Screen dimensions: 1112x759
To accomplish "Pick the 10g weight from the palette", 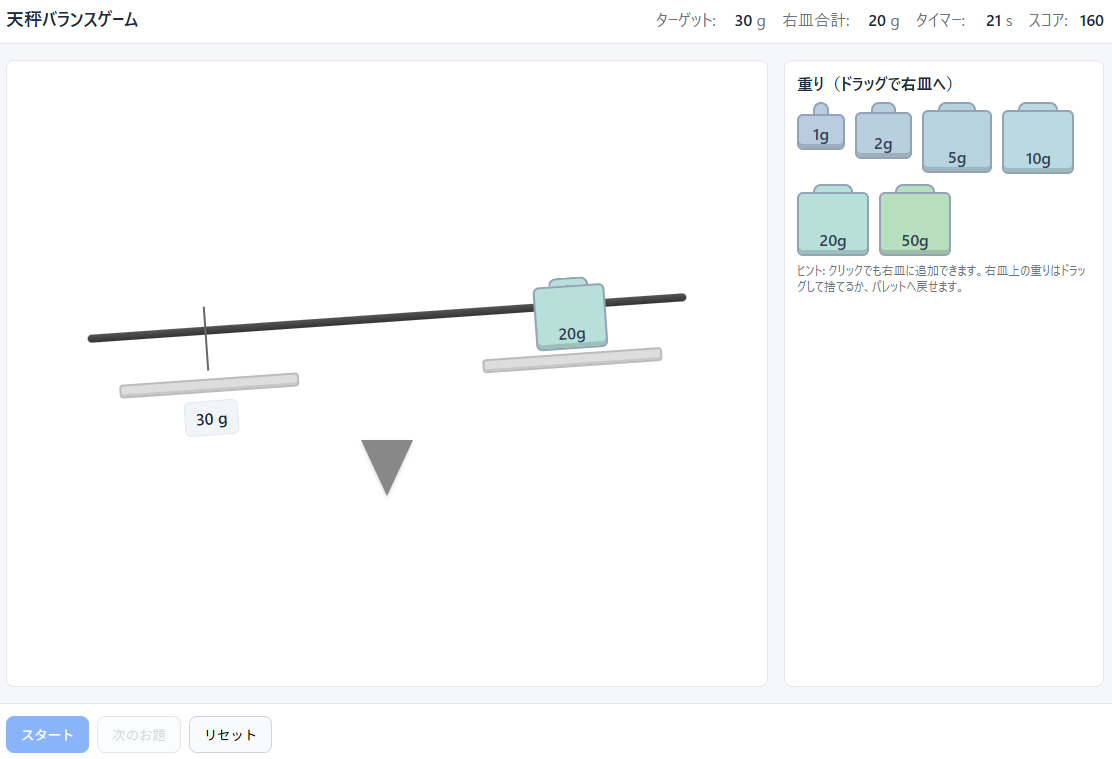I will click(x=1037, y=141).
